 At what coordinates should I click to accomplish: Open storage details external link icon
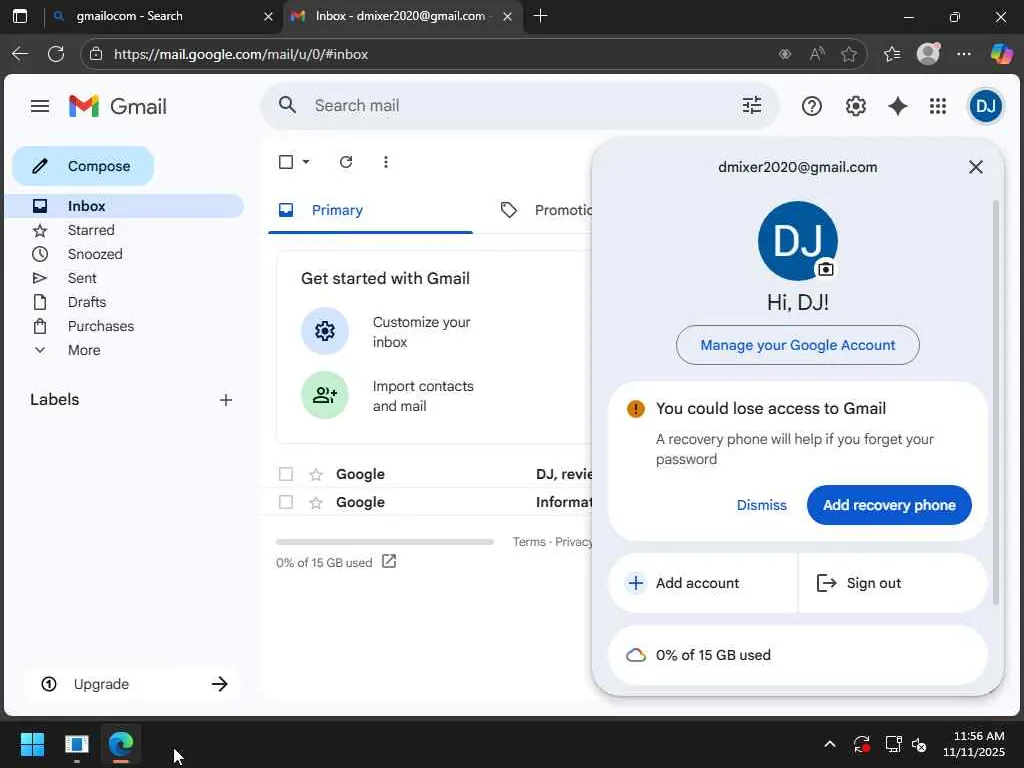(x=389, y=562)
